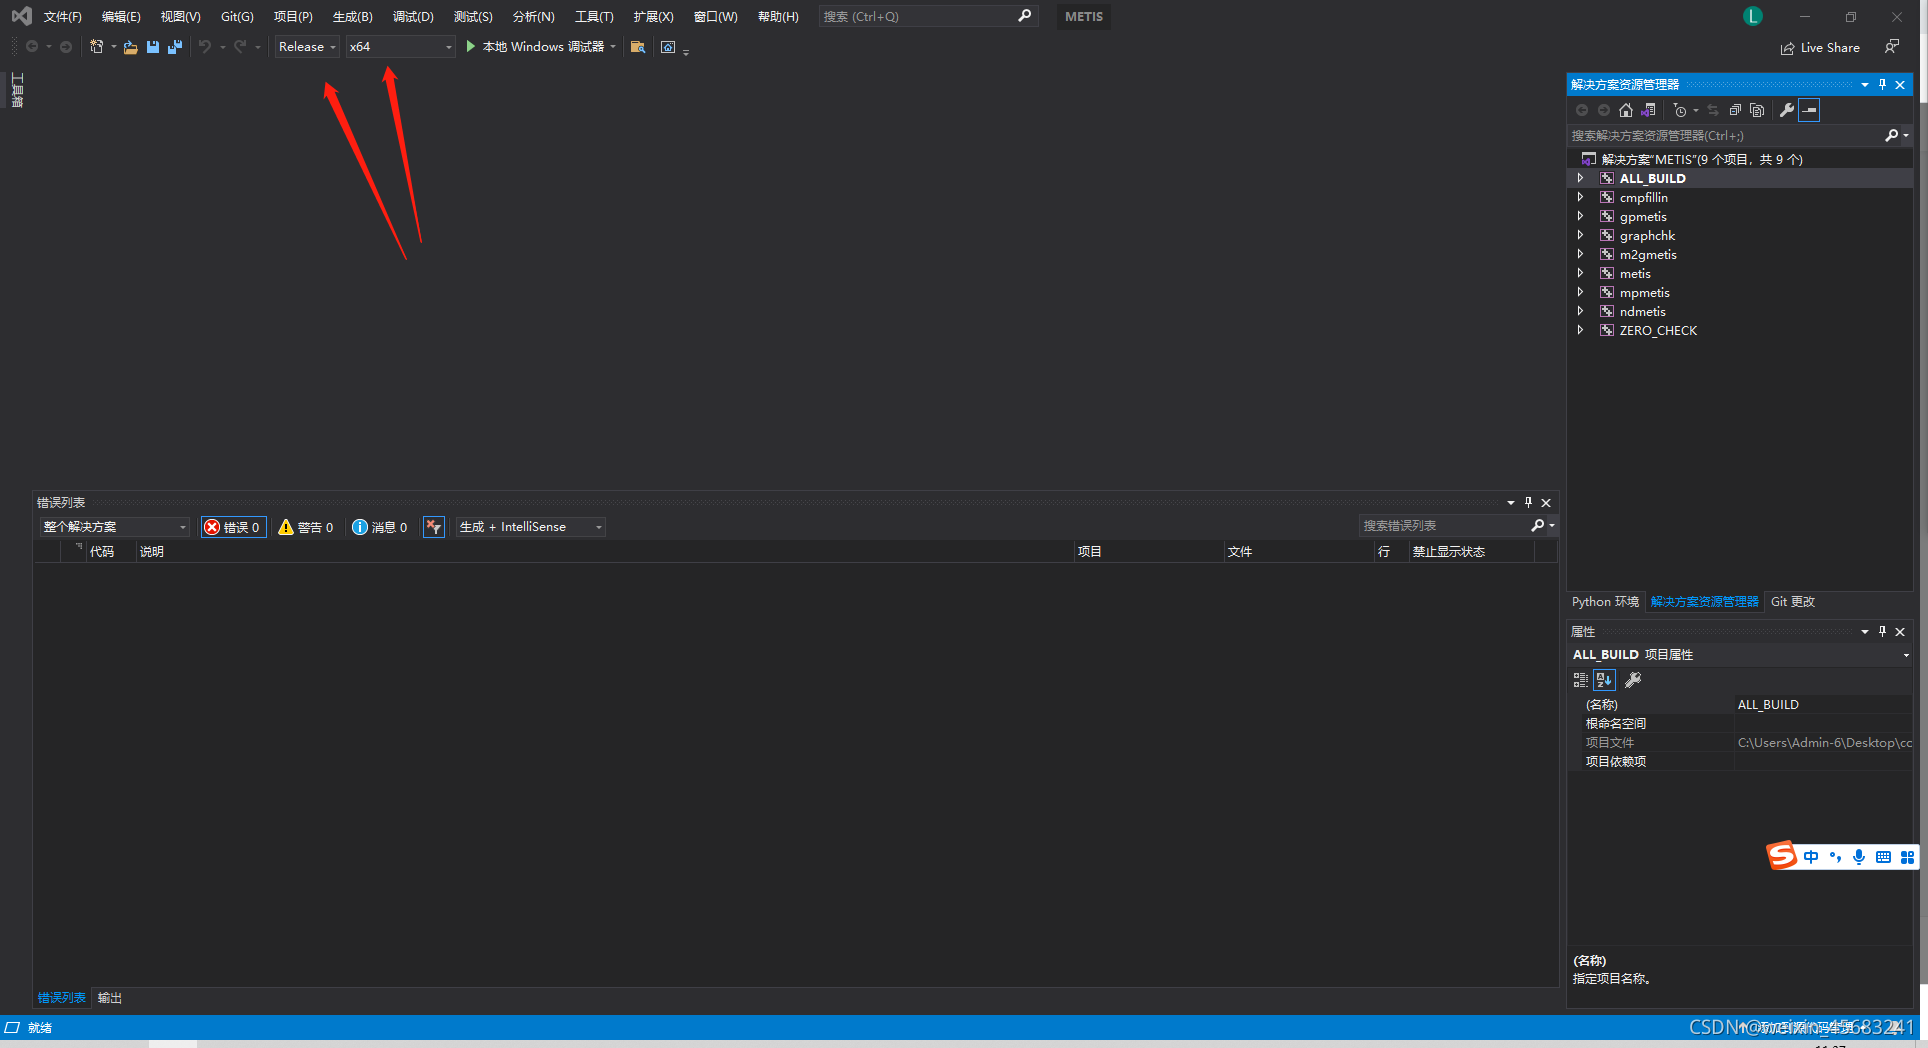Switch to the 输出 tab at the bottom
Screen dimensions: 1928x1048
tap(109, 997)
